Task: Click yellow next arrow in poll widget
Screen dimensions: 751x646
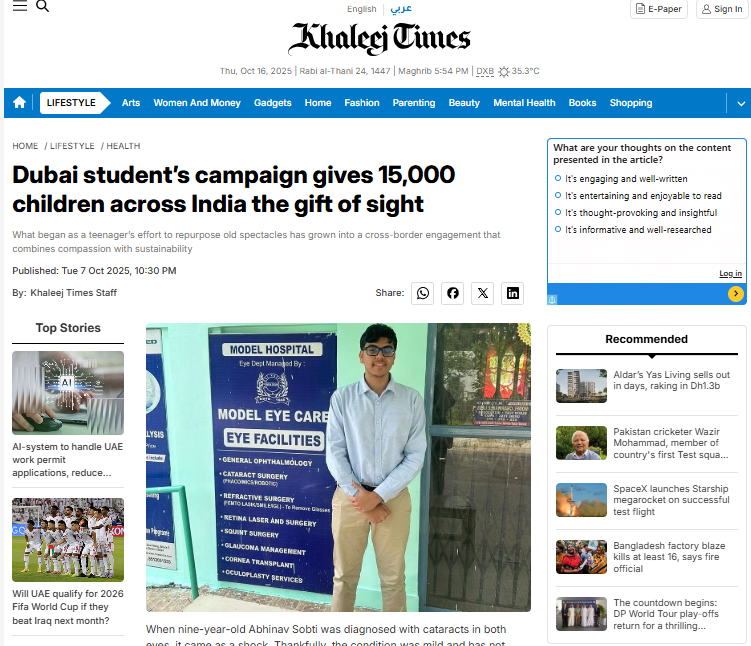Action: coord(736,294)
